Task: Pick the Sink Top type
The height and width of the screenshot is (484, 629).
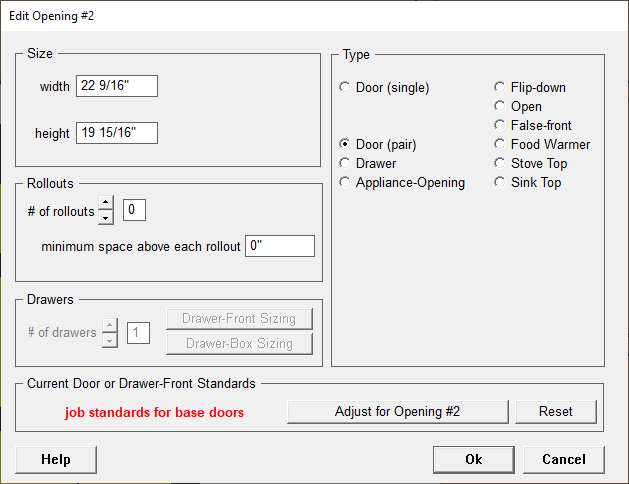Action: click(500, 182)
